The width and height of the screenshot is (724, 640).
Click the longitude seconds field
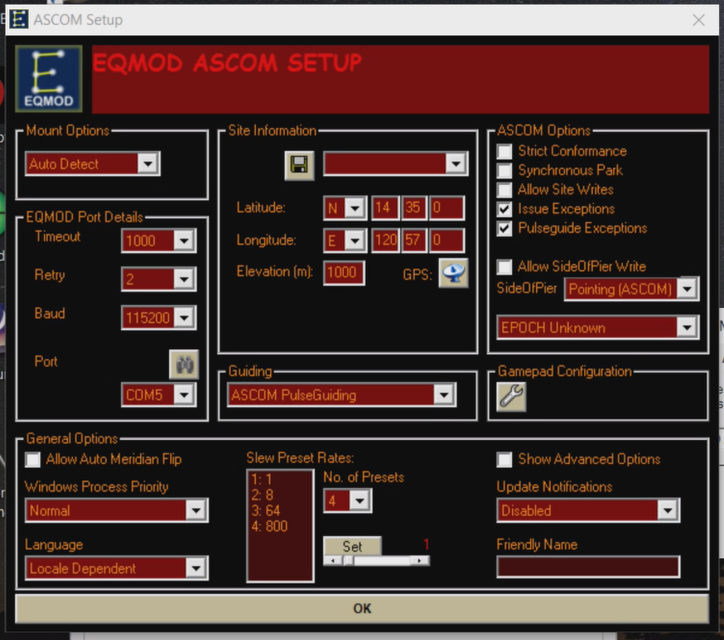coord(446,240)
